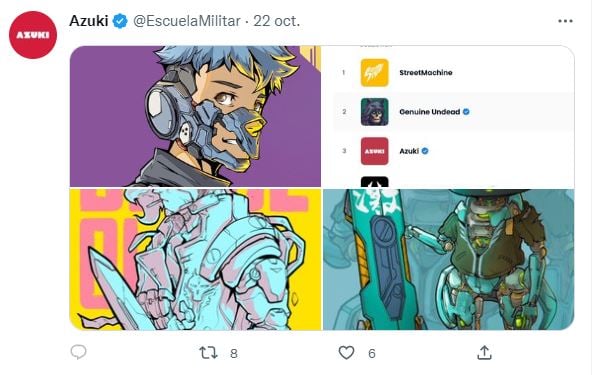605x375 pixels.
Task: Open the teal robot with hat image
Action: [x=448, y=259]
